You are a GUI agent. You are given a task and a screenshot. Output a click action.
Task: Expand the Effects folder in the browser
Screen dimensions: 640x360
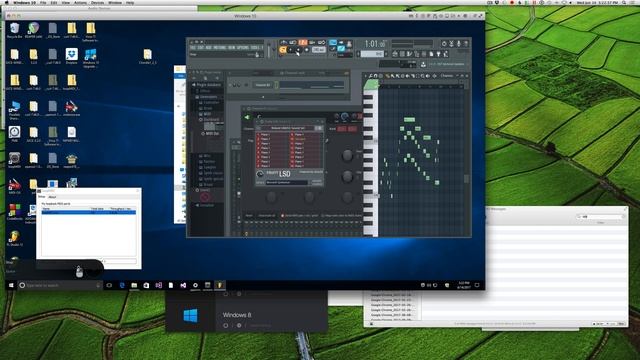pyautogui.click(x=204, y=91)
